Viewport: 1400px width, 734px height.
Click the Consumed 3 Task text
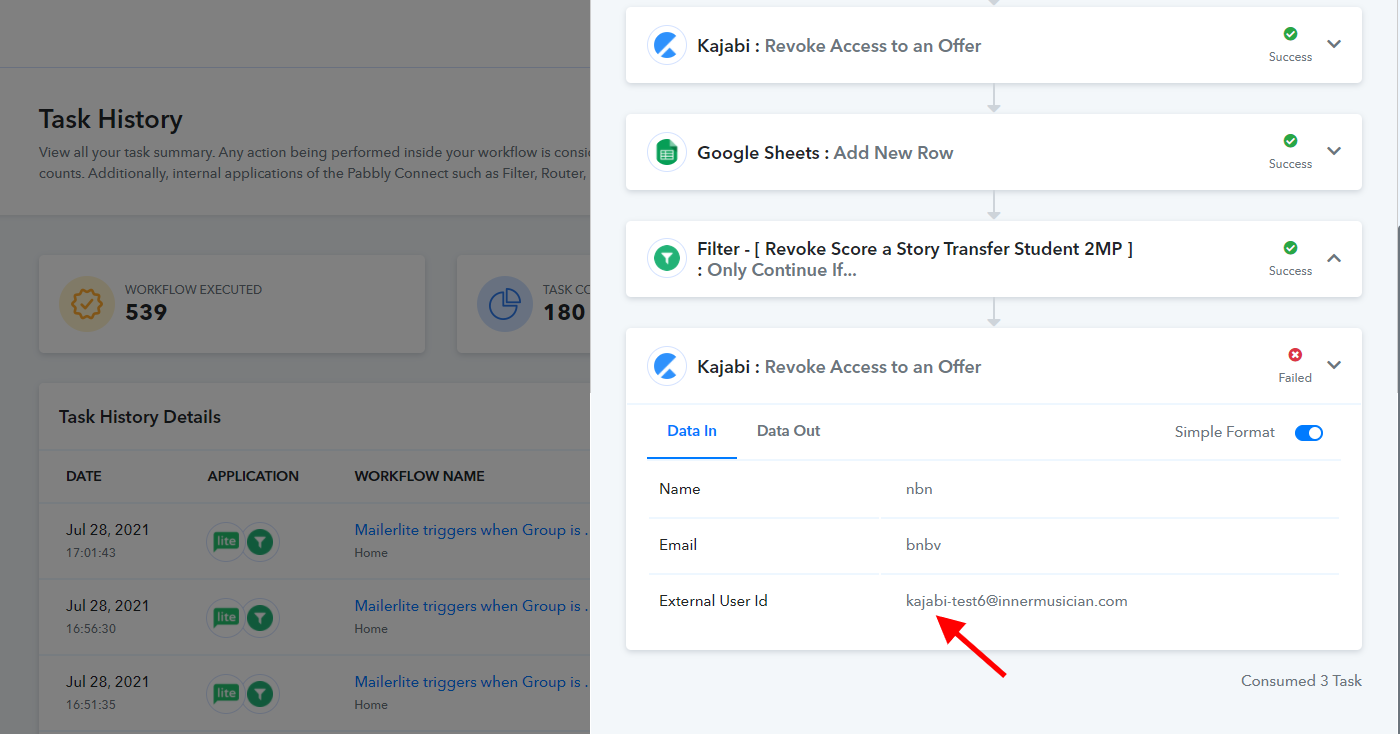point(1301,681)
